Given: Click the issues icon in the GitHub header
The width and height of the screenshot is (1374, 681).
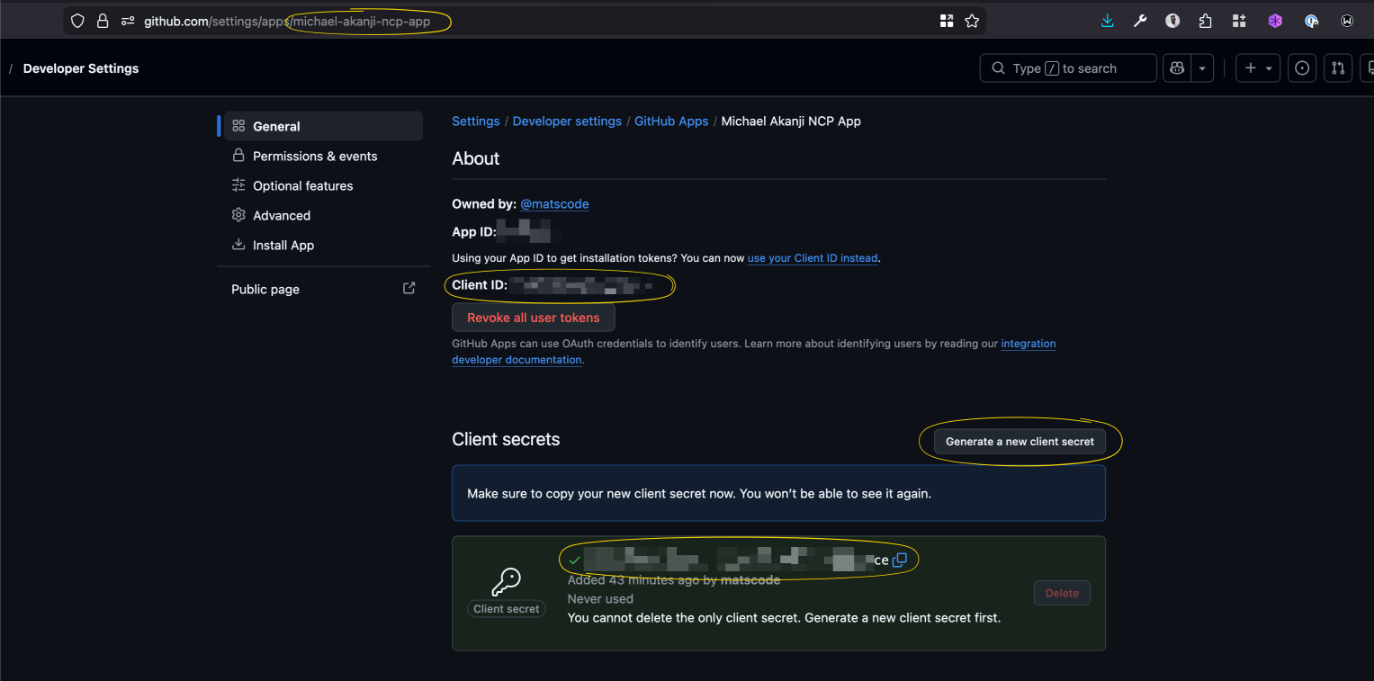Looking at the screenshot, I should click(1301, 67).
